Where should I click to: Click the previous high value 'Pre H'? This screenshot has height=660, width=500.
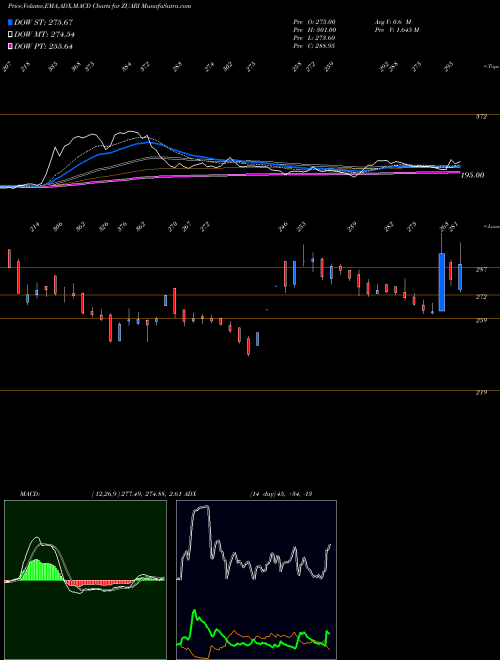(314, 30)
